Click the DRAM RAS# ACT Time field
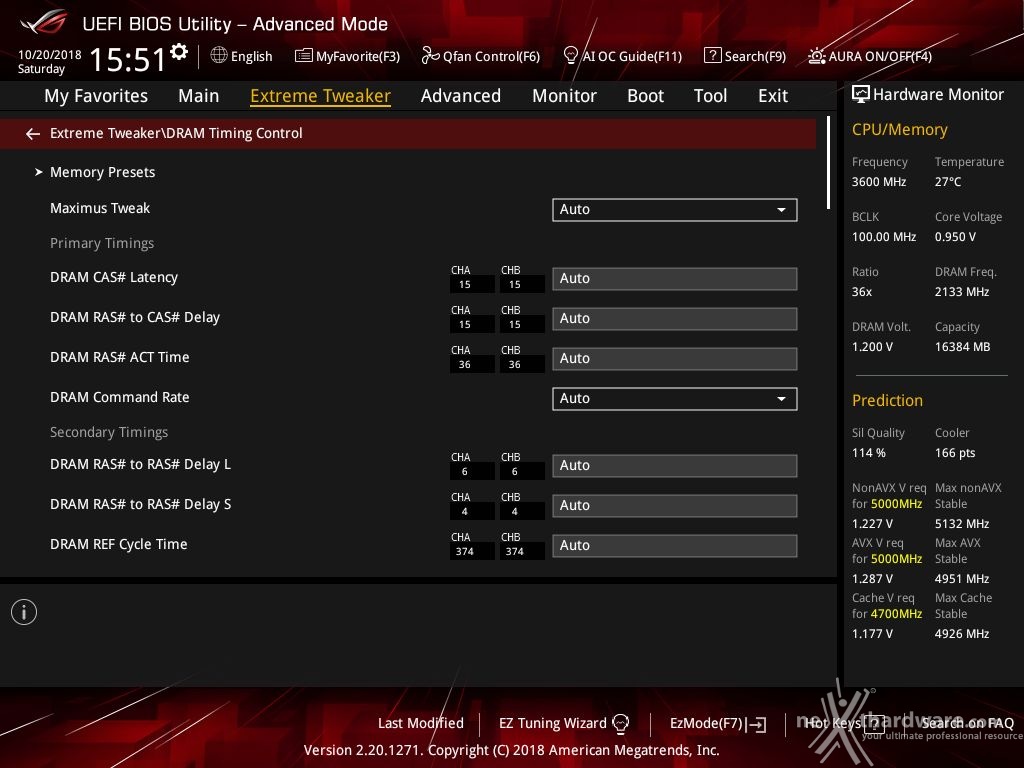Viewport: 1024px width, 768px height. (x=675, y=359)
